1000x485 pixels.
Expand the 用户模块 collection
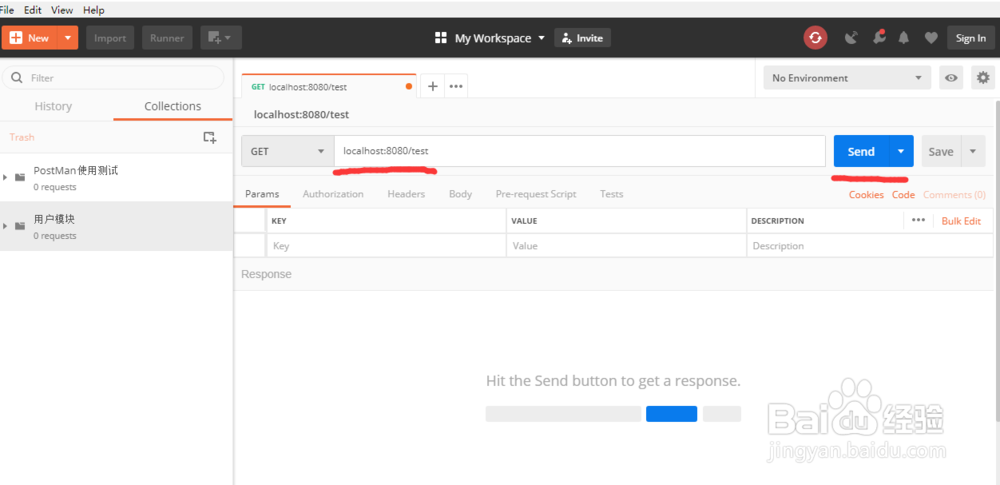pyautogui.click(x=6, y=225)
